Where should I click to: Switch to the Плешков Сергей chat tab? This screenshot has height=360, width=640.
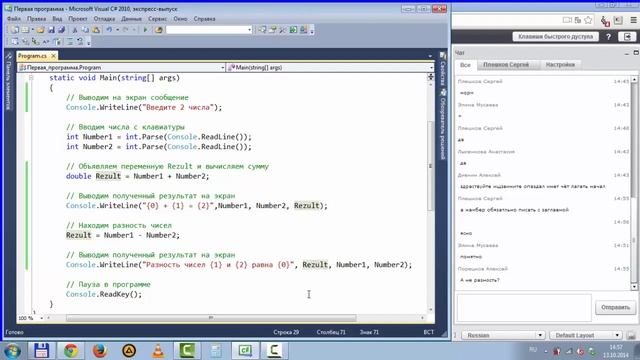[506, 65]
